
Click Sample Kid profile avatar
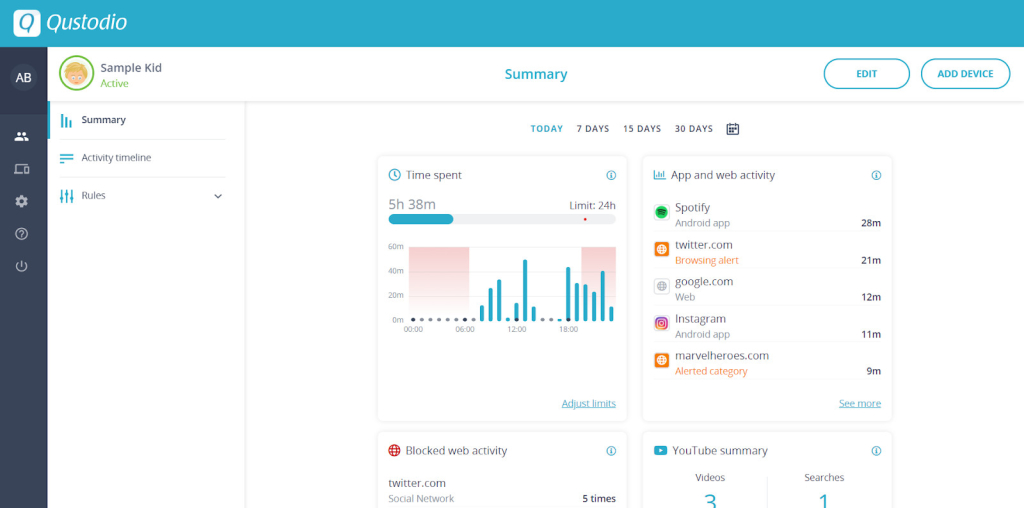76,73
